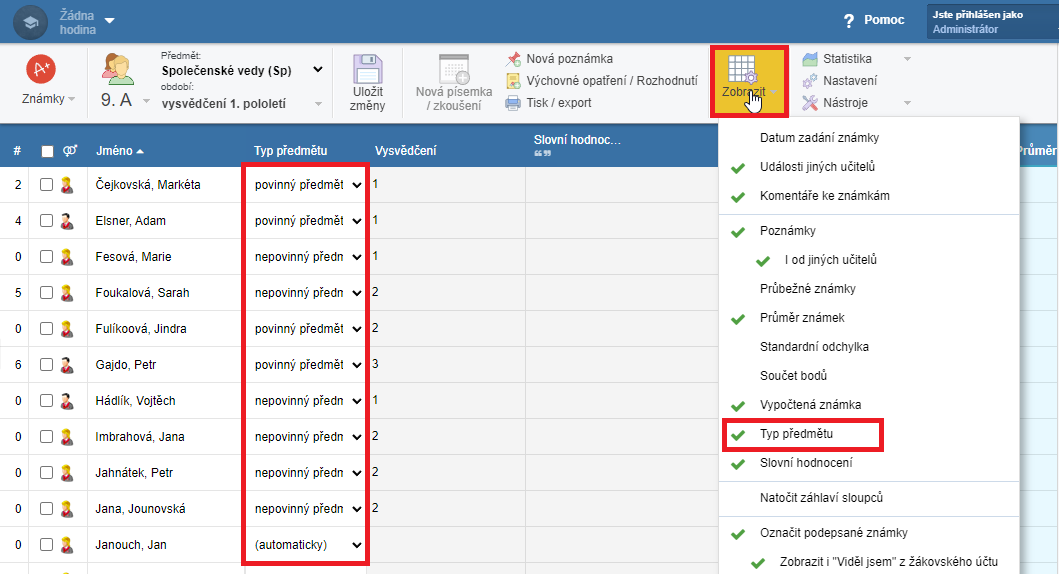The image size is (1059, 574).
Task: Check the box for Gajdo, Petr
Action: point(46,365)
